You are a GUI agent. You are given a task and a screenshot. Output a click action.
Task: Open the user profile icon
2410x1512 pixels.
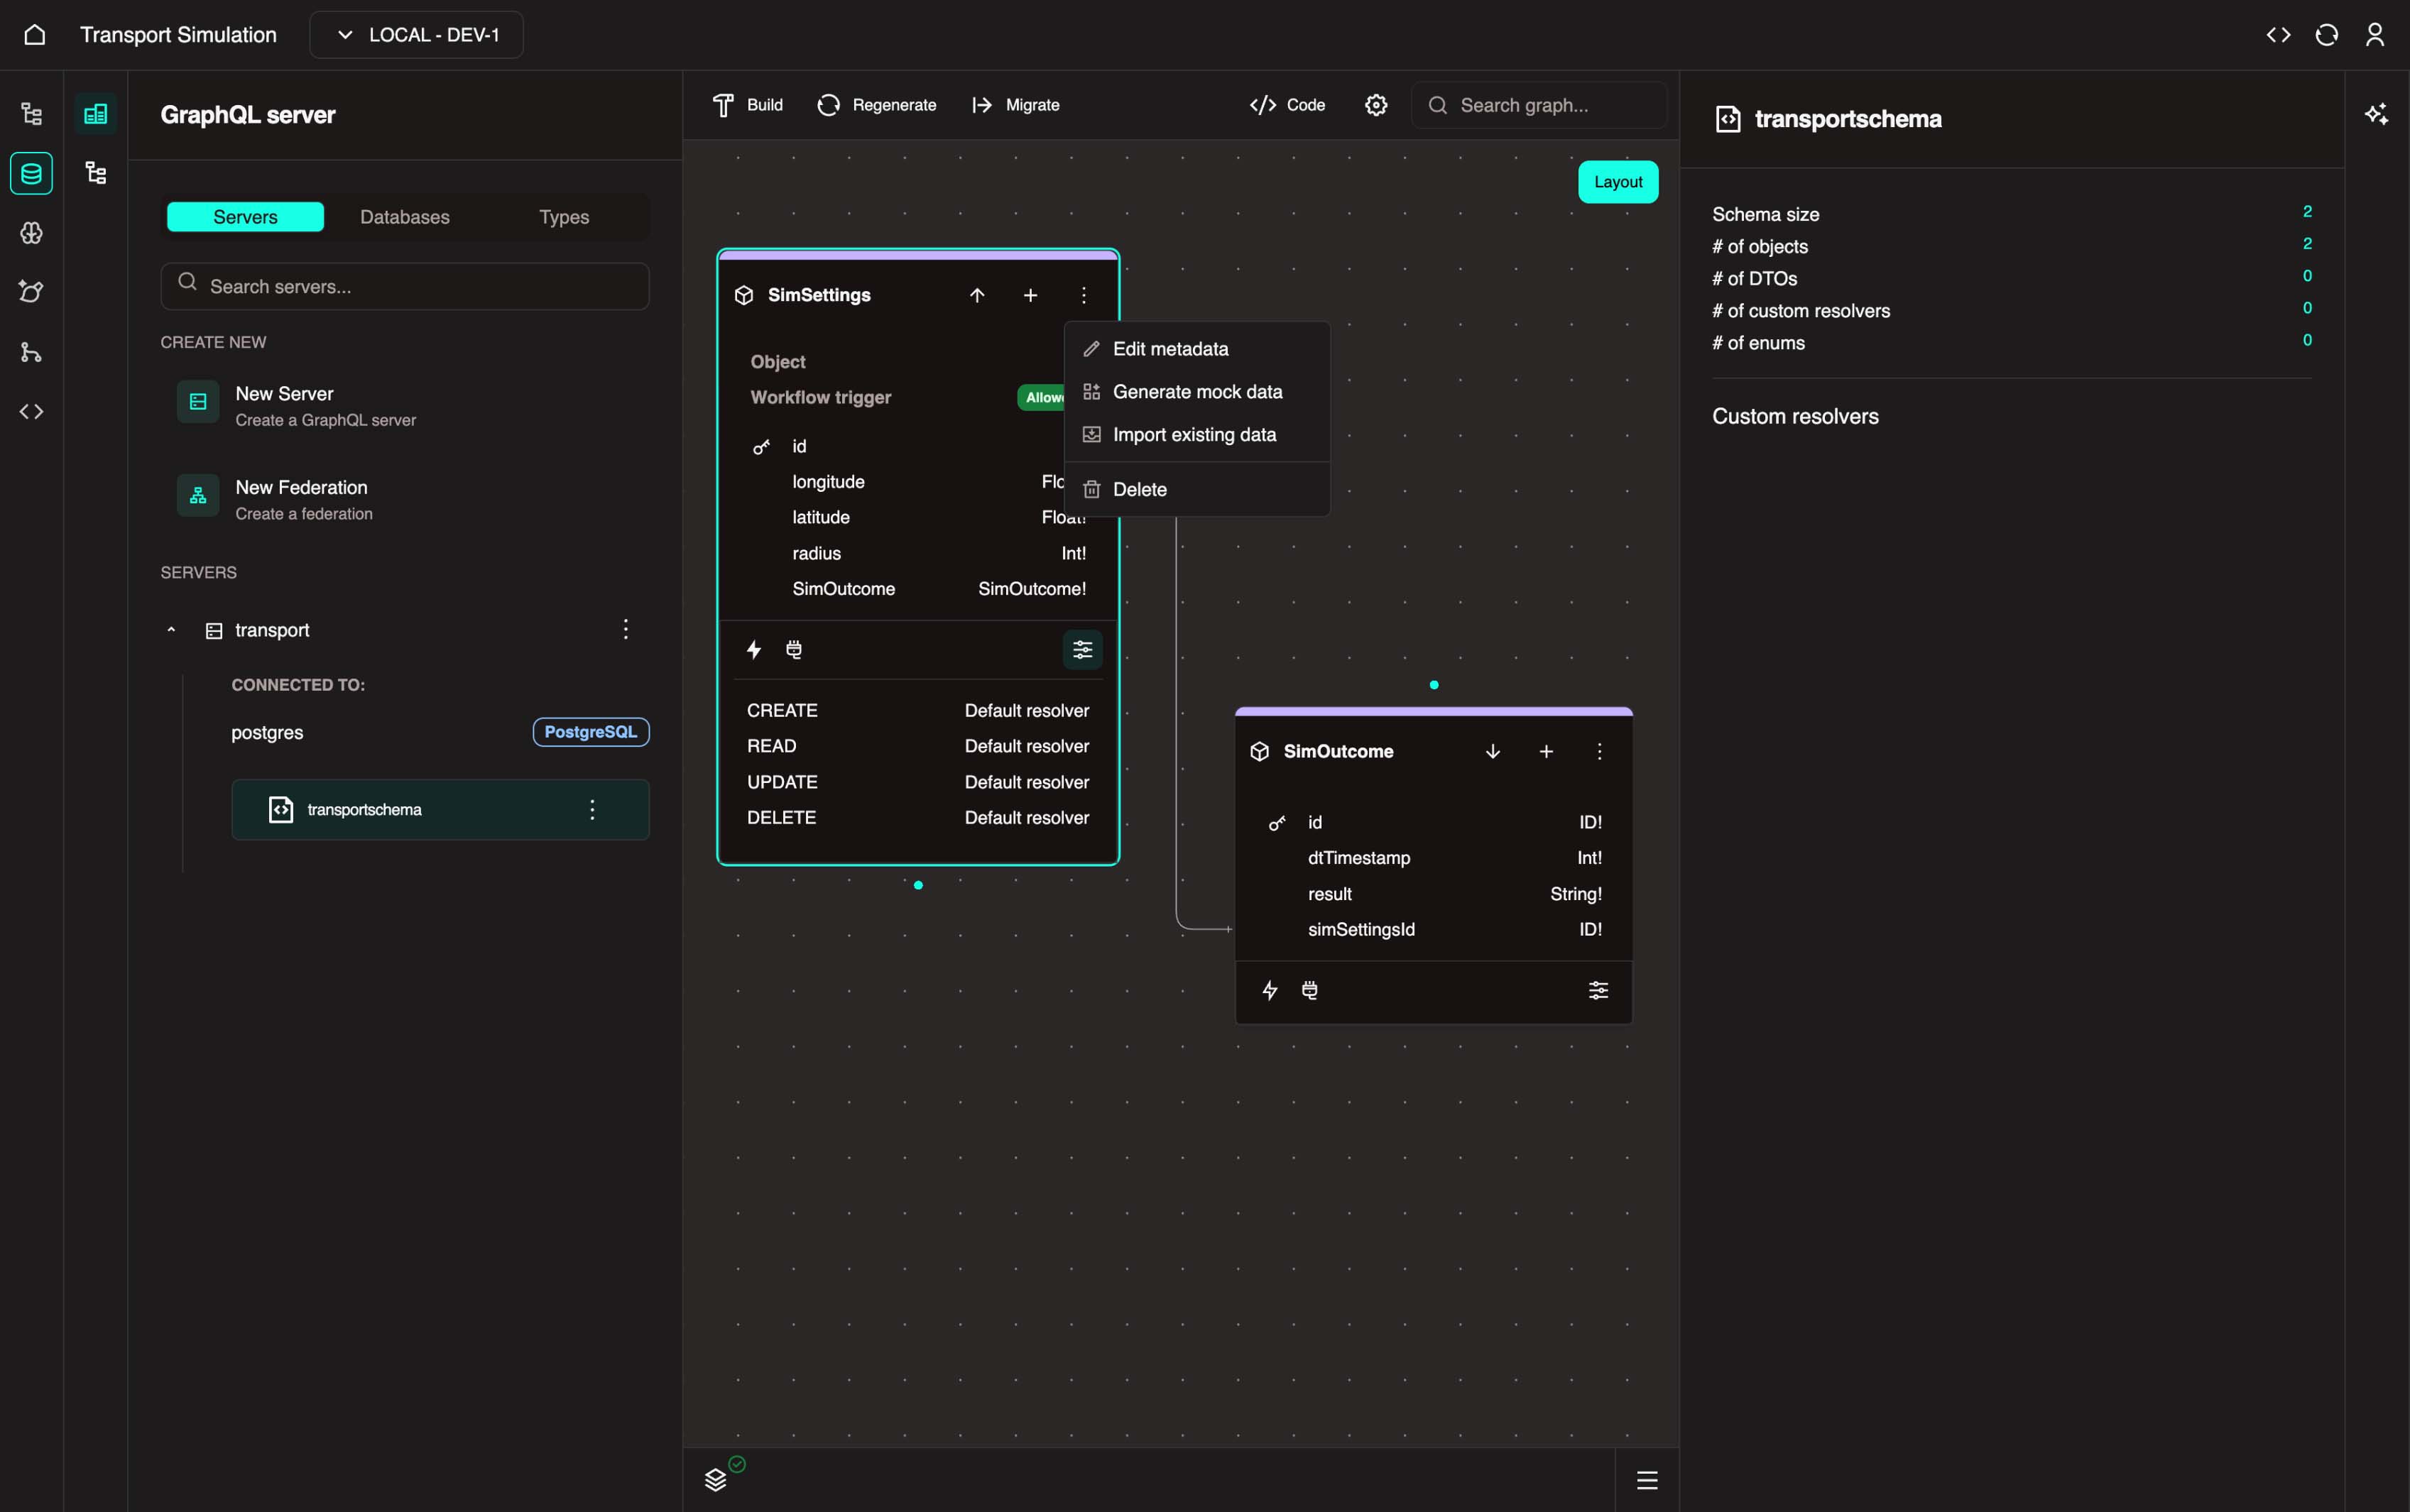point(2374,35)
